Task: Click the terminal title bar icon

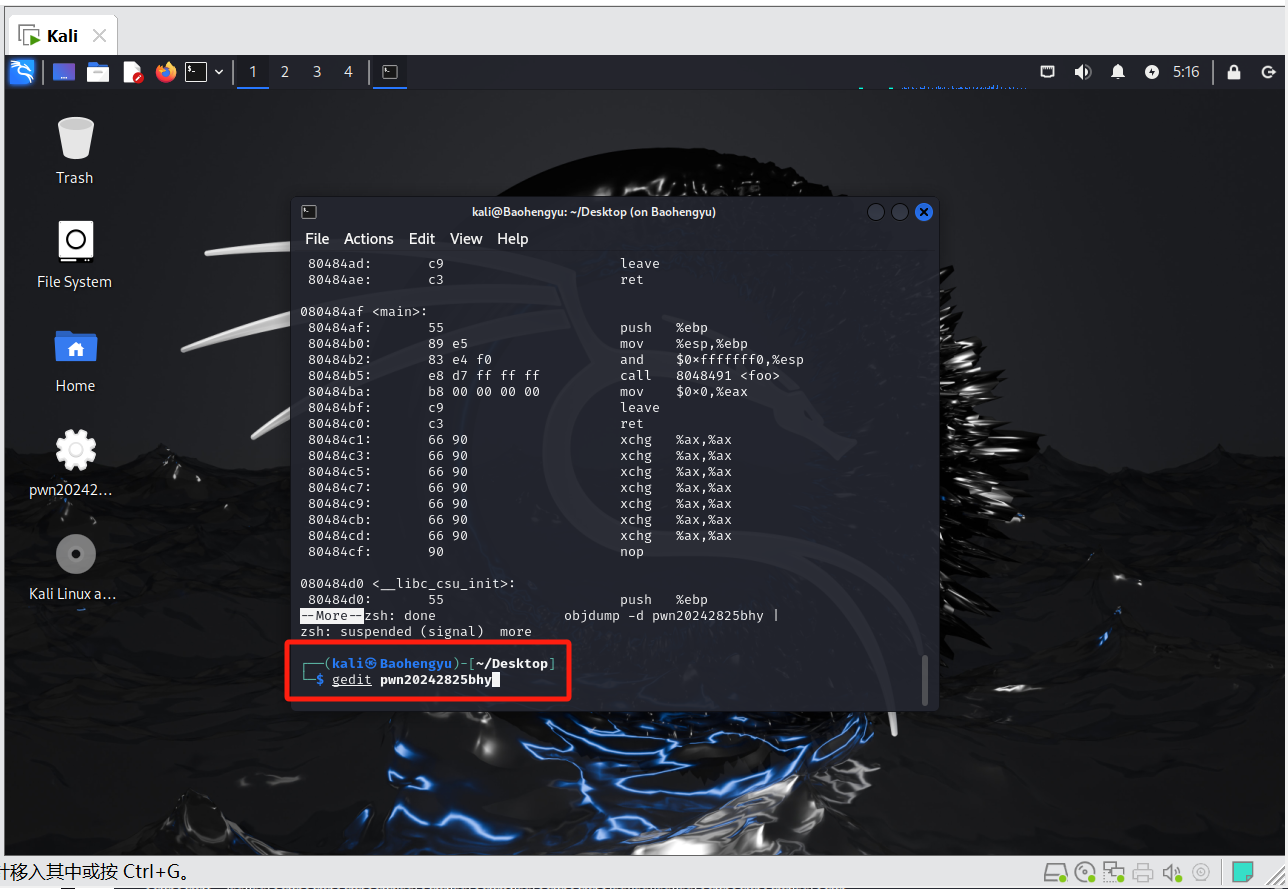Action: [309, 212]
